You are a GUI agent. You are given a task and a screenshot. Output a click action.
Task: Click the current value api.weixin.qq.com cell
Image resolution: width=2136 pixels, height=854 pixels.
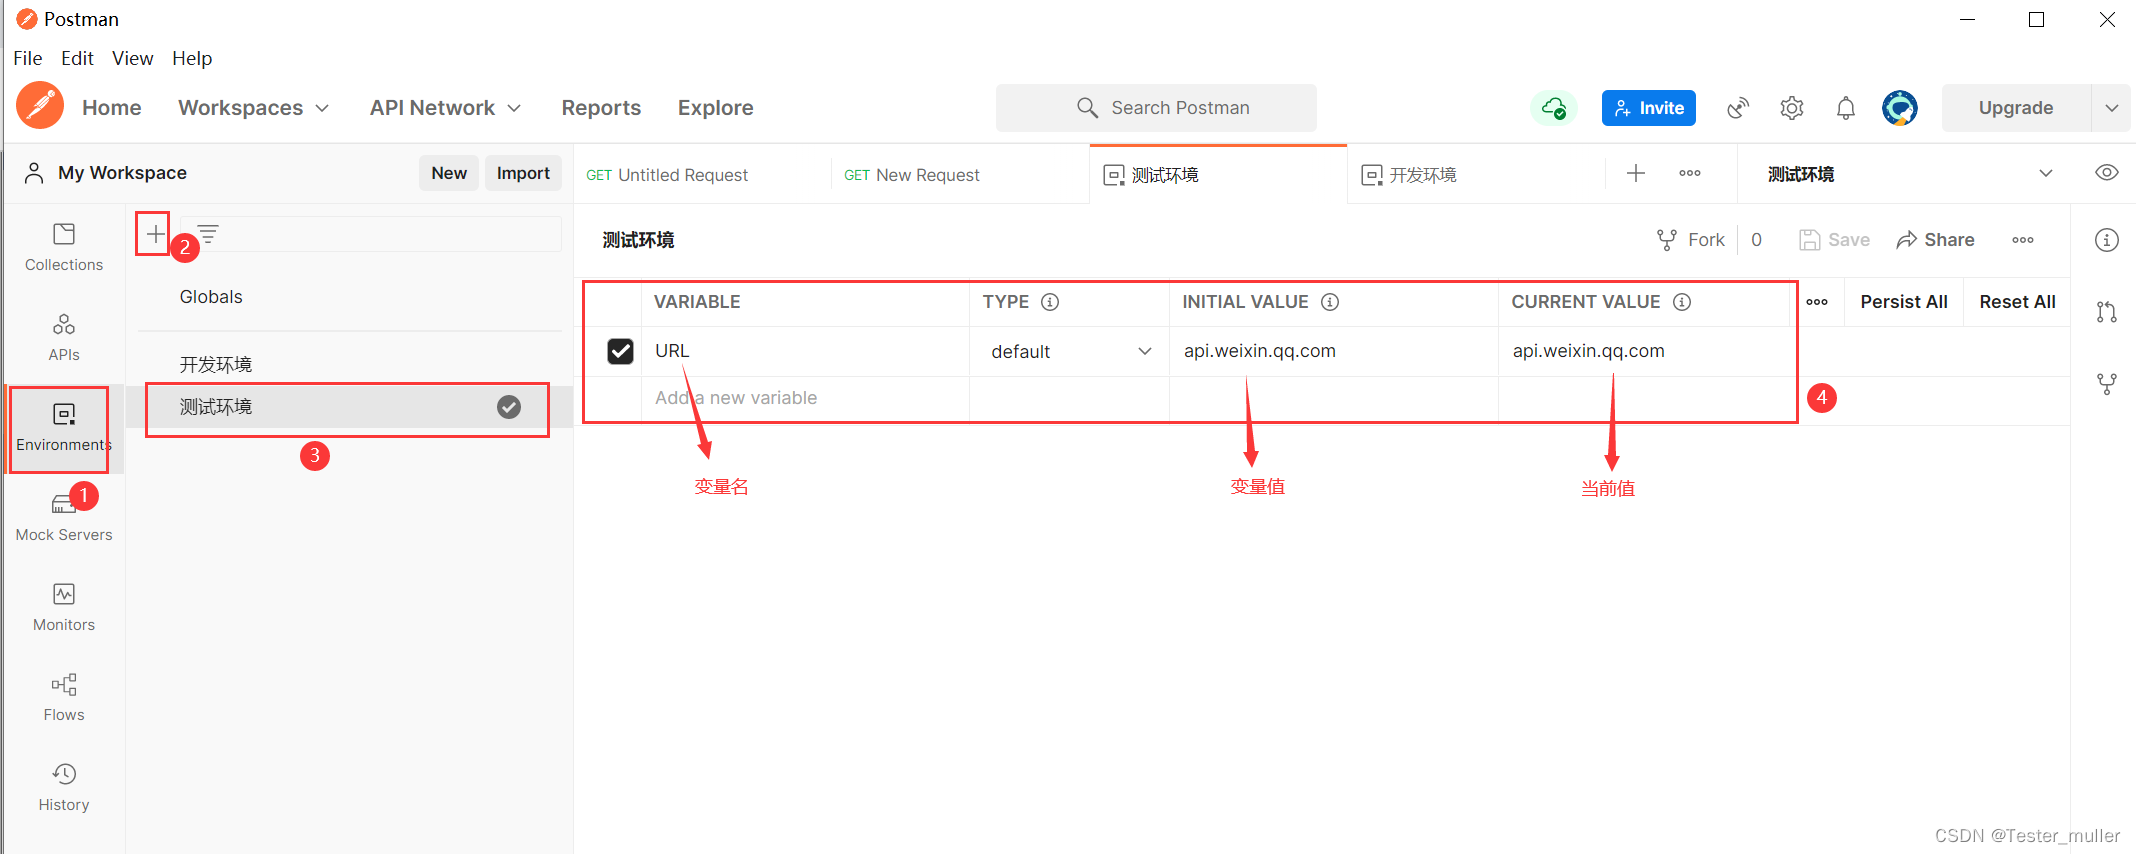[x=1645, y=351]
